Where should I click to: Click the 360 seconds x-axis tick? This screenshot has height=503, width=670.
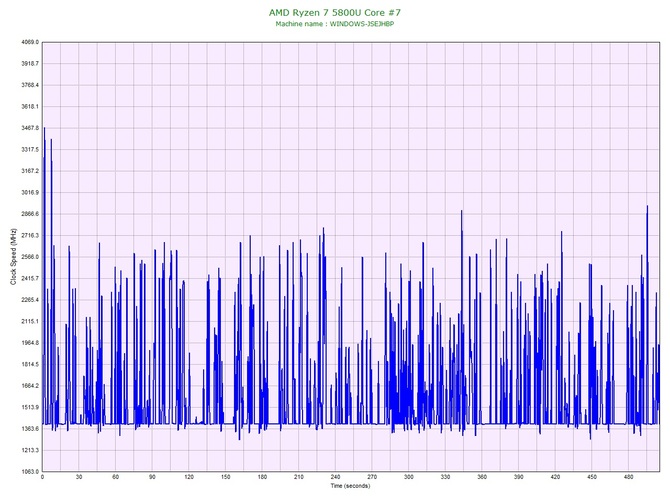click(x=482, y=477)
